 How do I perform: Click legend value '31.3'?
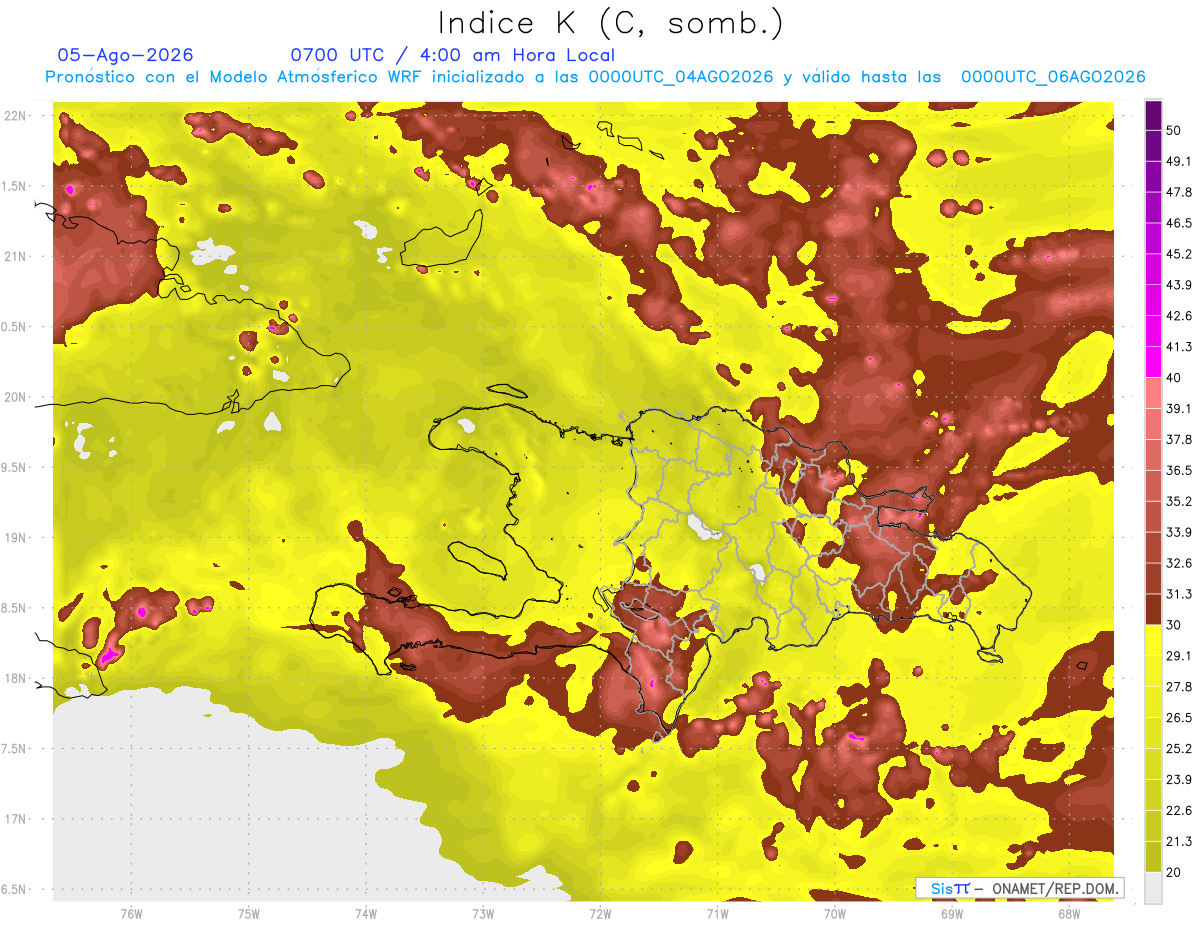pos(1178,594)
